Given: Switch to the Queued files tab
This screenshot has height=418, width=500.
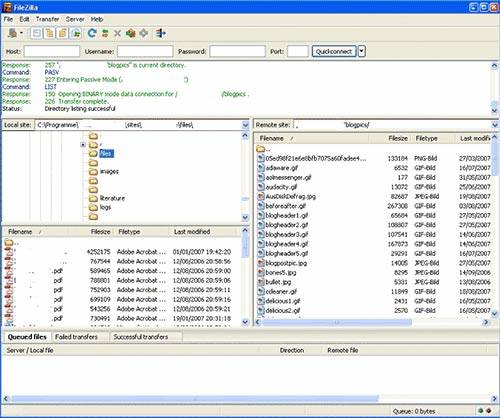Looking at the screenshot, I should pyautogui.click(x=27, y=337).
